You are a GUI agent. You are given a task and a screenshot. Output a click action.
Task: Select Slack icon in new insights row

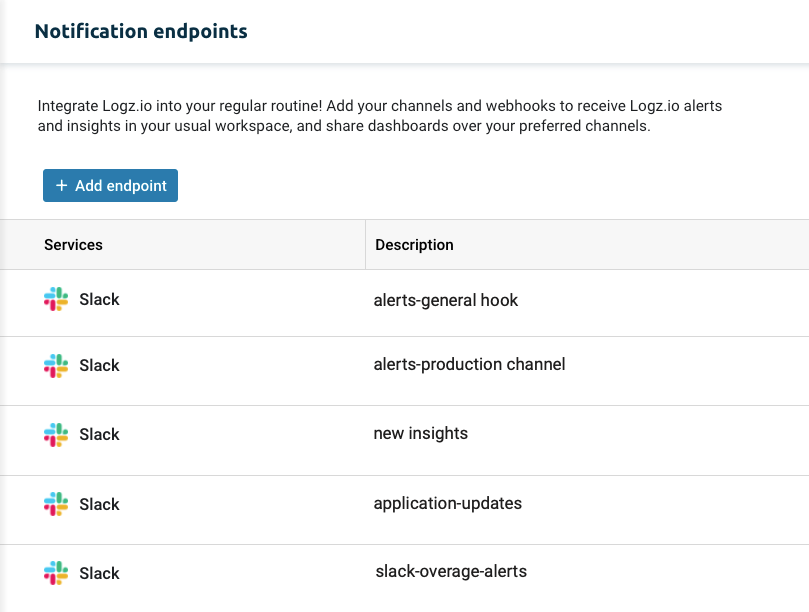pos(56,435)
